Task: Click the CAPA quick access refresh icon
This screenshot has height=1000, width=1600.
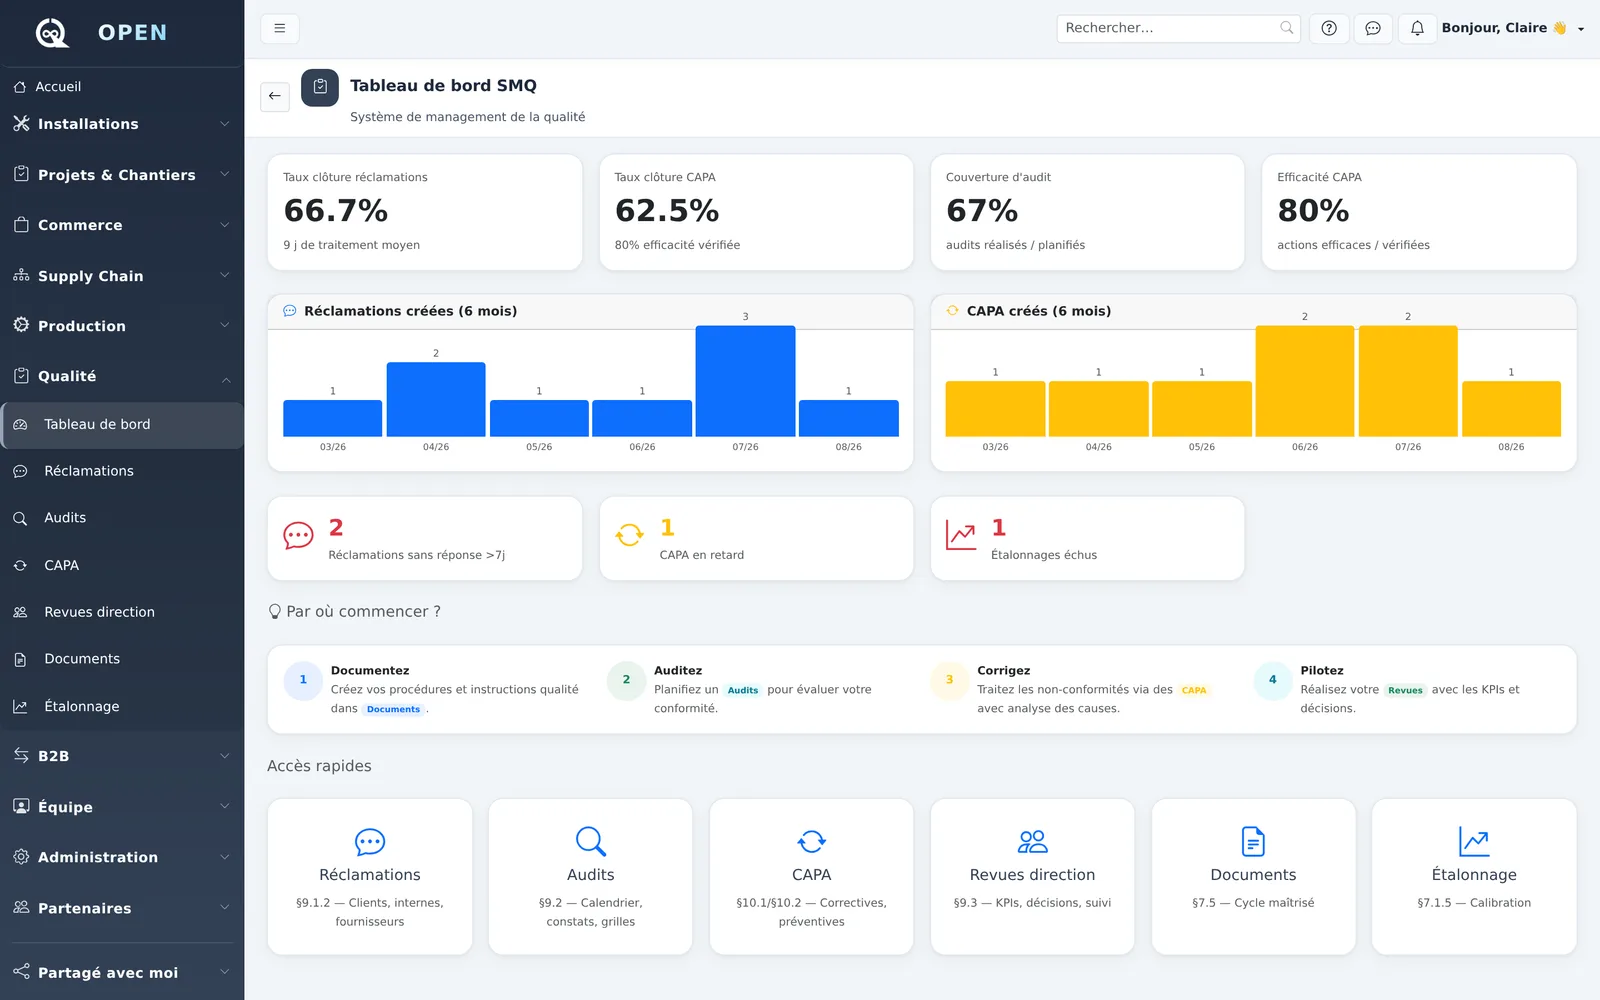Action: point(812,841)
